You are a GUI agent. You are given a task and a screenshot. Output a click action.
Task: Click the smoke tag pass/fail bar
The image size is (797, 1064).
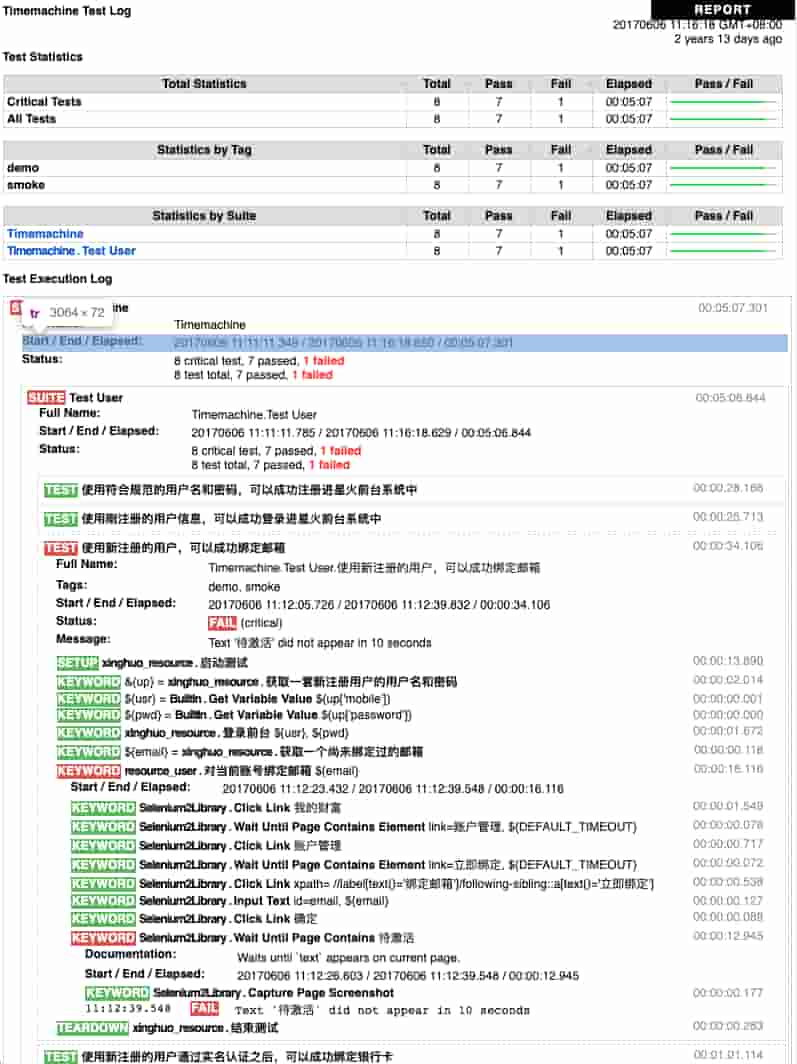[723, 185]
